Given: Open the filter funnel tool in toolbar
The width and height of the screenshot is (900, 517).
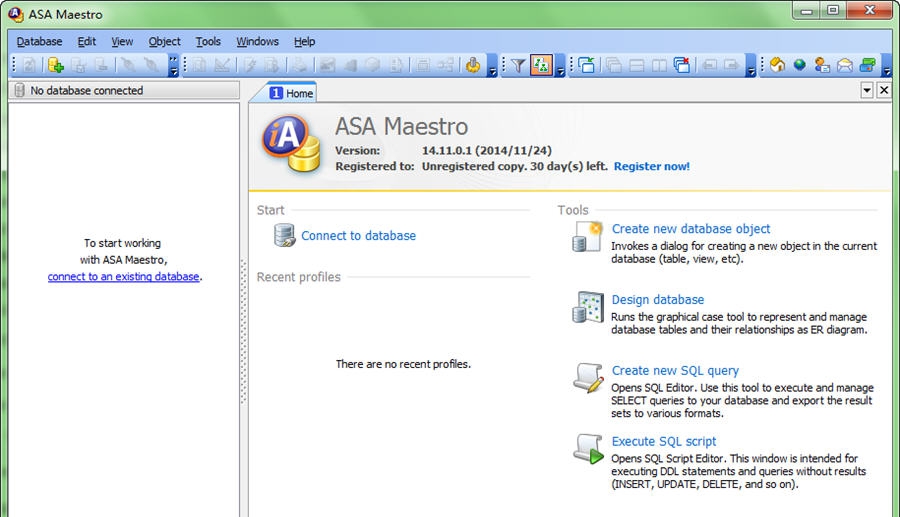Looking at the screenshot, I should point(518,66).
